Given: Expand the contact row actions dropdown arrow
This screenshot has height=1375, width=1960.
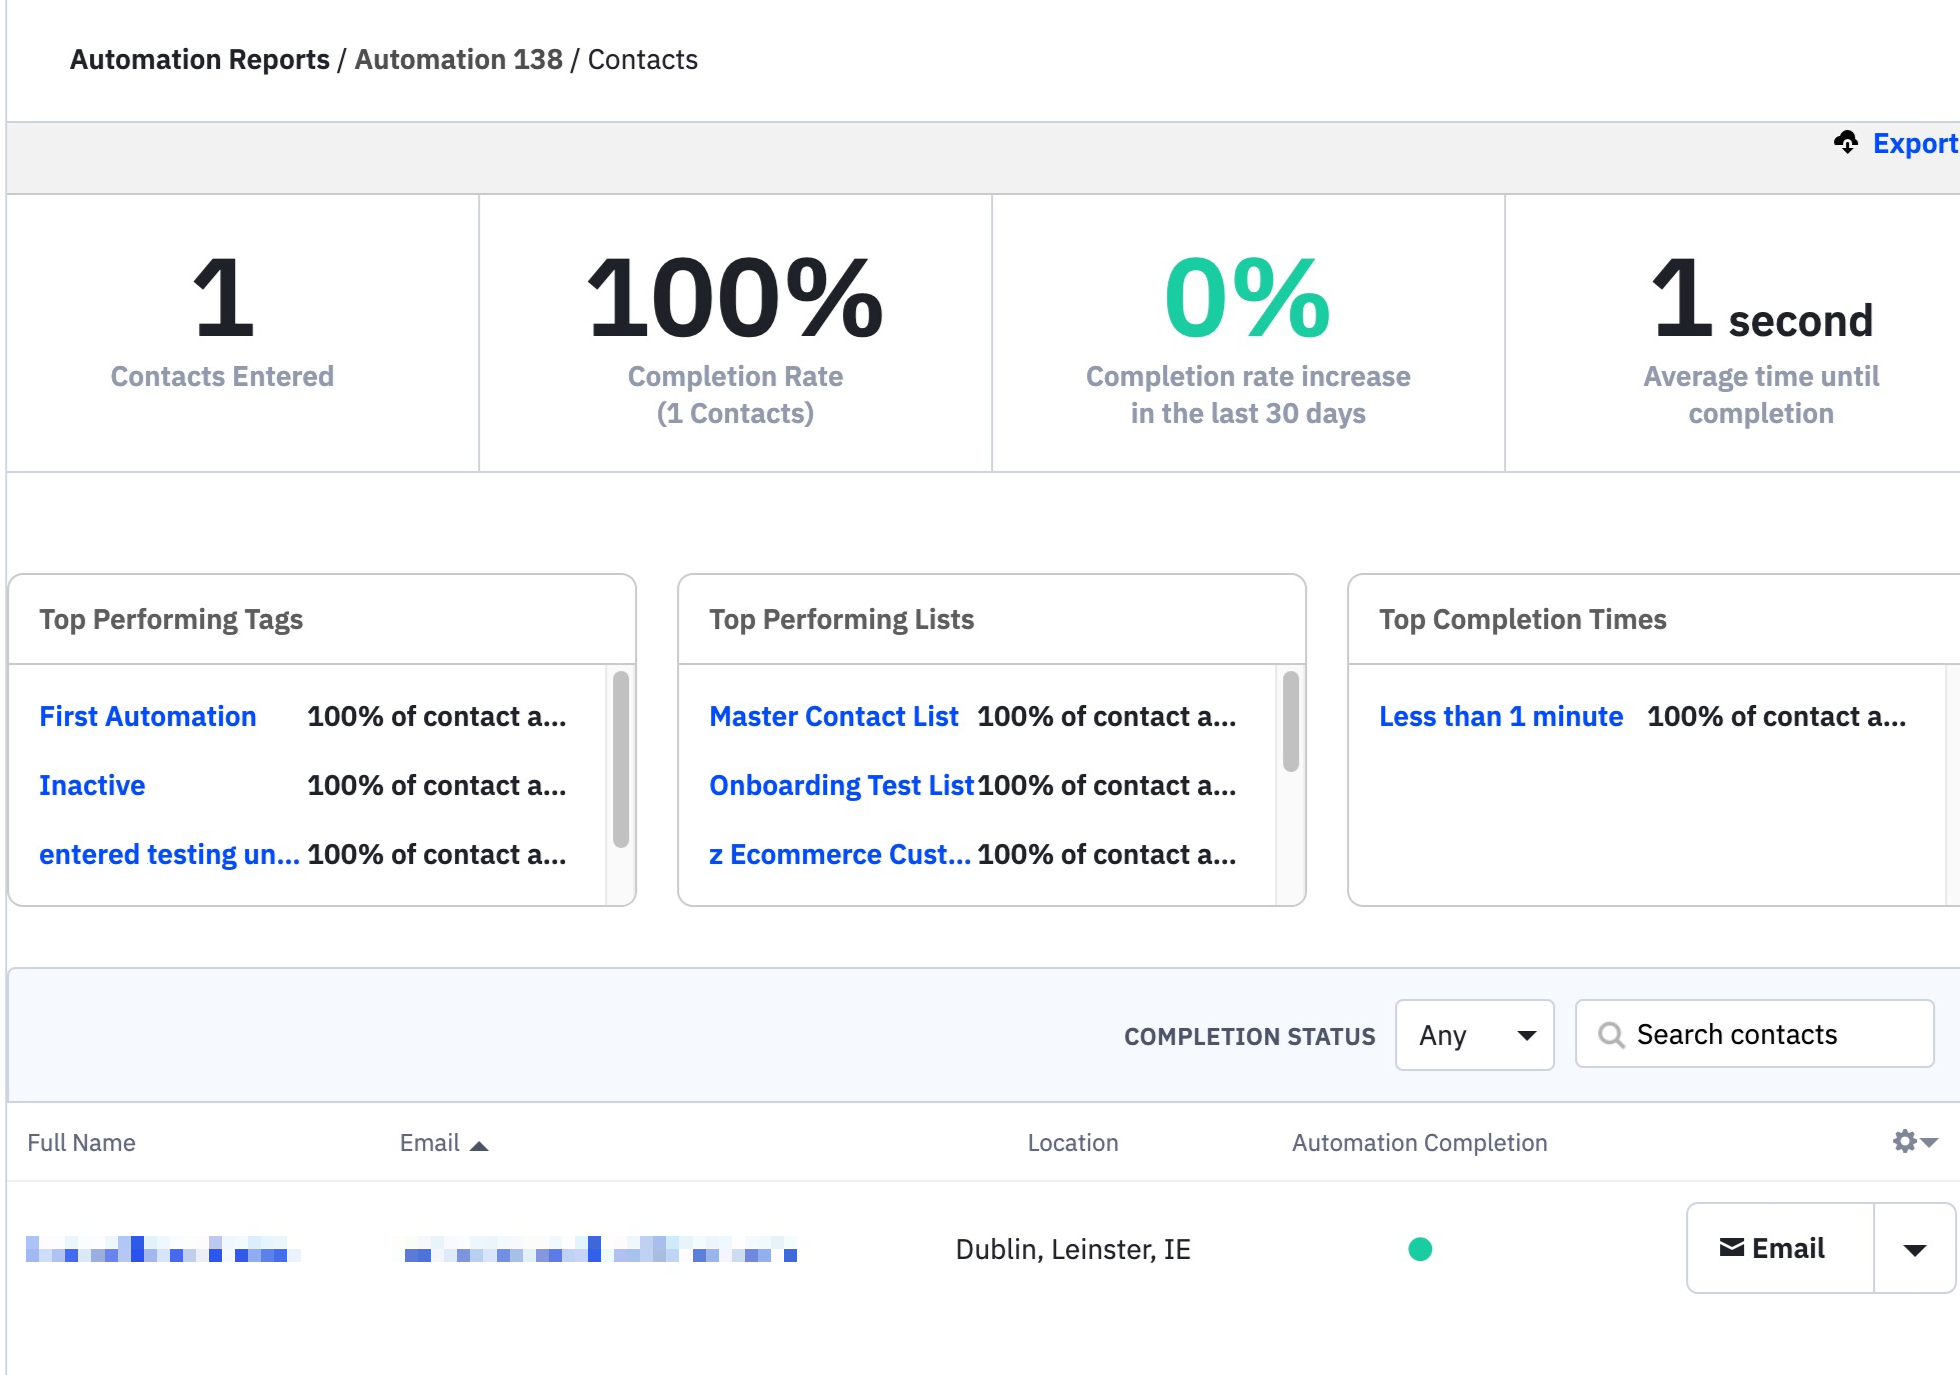Looking at the screenshot, I should point(1915,1249).
